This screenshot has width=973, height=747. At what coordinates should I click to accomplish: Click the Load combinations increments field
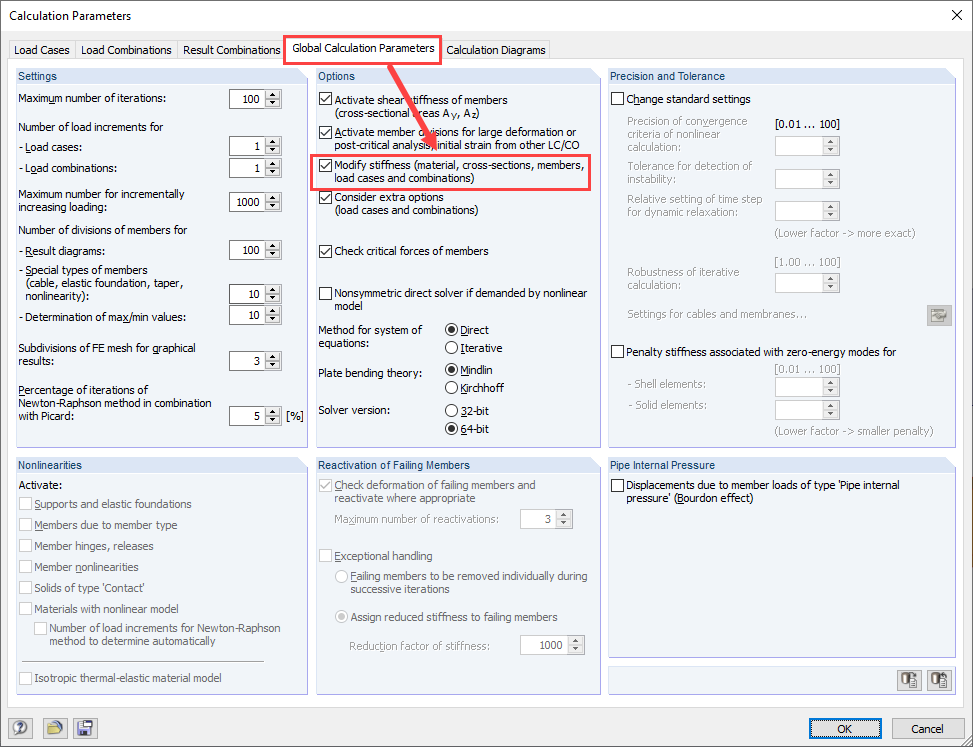coord(247,168)
